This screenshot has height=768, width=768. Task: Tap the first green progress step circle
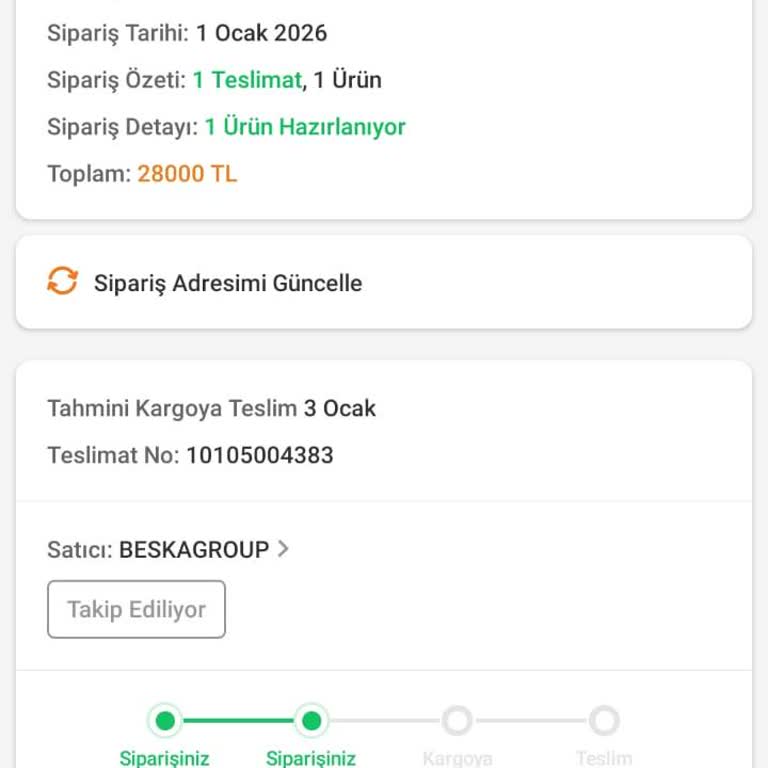(165, 720)
